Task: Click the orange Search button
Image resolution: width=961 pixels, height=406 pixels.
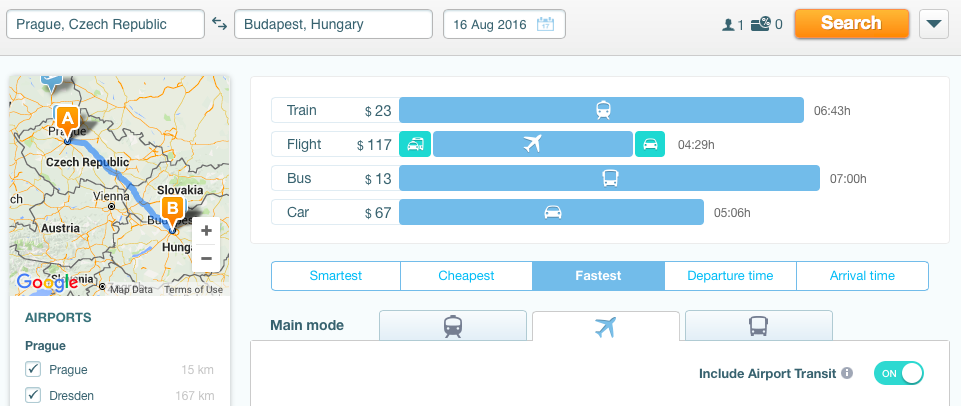Action: (x=851, y=23)
